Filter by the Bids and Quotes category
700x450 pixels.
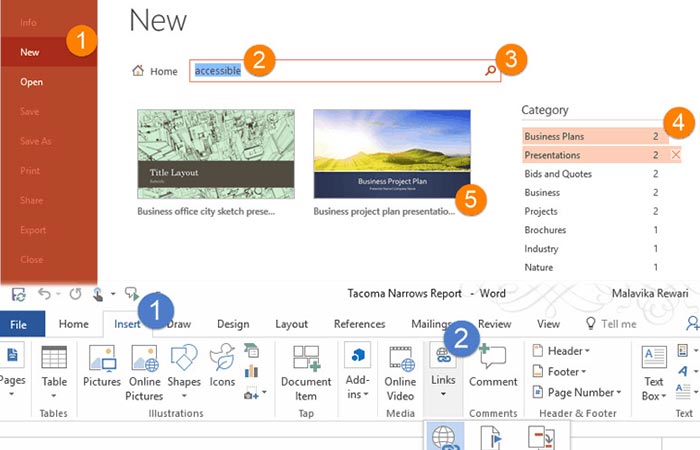pos(595,174)
